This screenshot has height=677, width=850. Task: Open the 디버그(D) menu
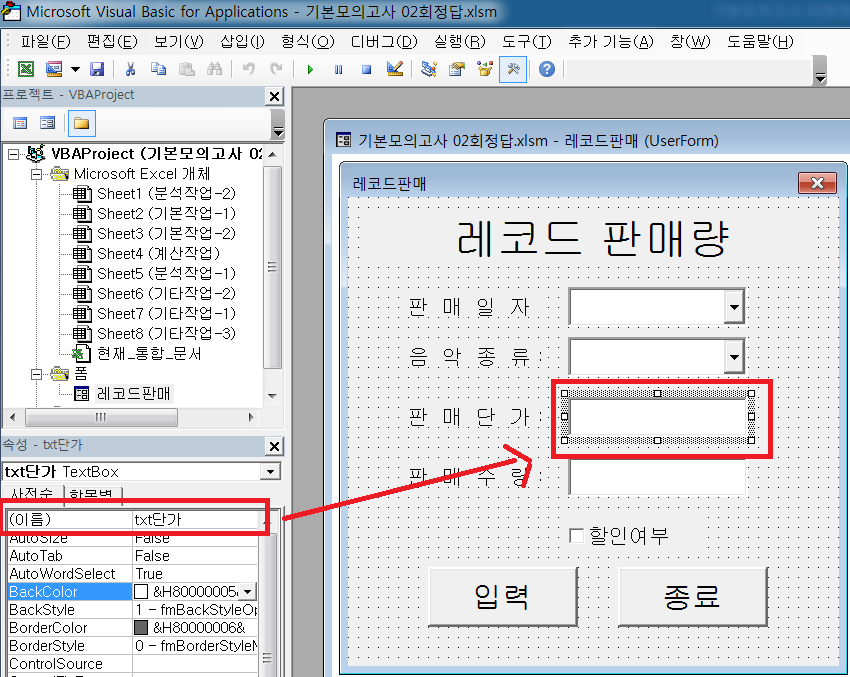tap(383, 41)
